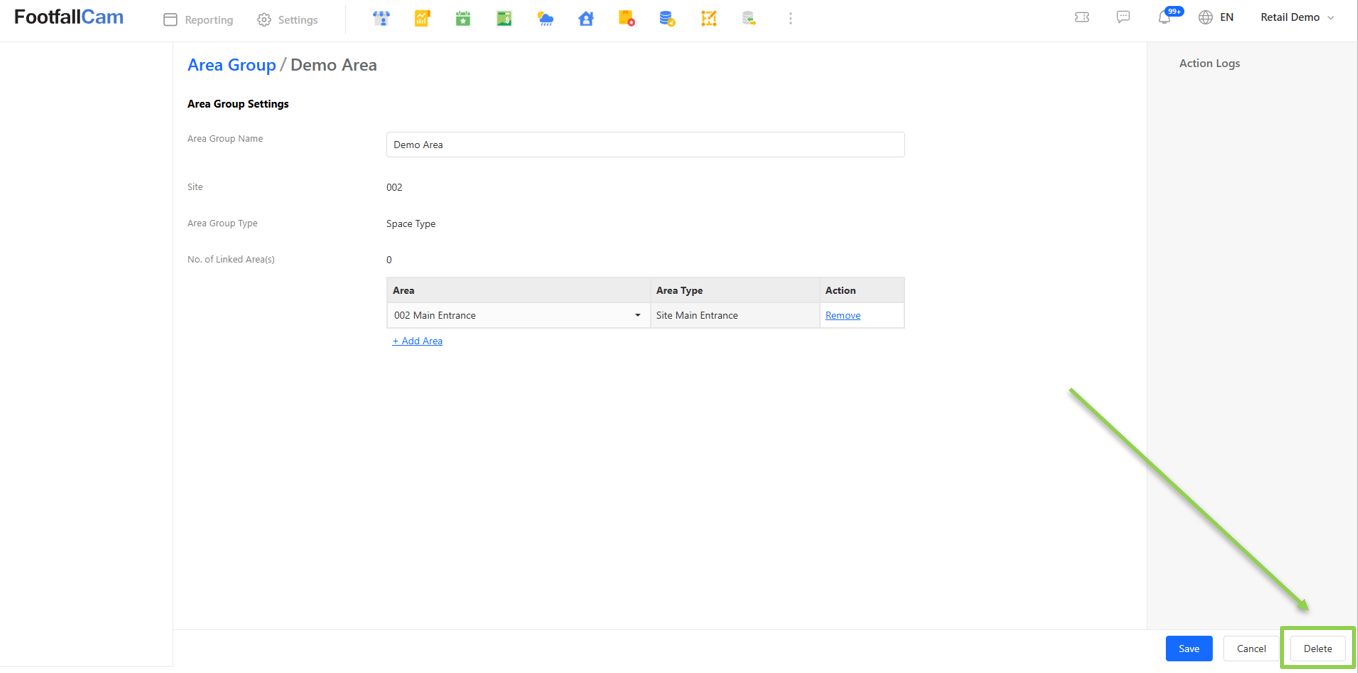Open the orange chart report icon
This screenshot has width=1358, height=673.
point(422,19)
